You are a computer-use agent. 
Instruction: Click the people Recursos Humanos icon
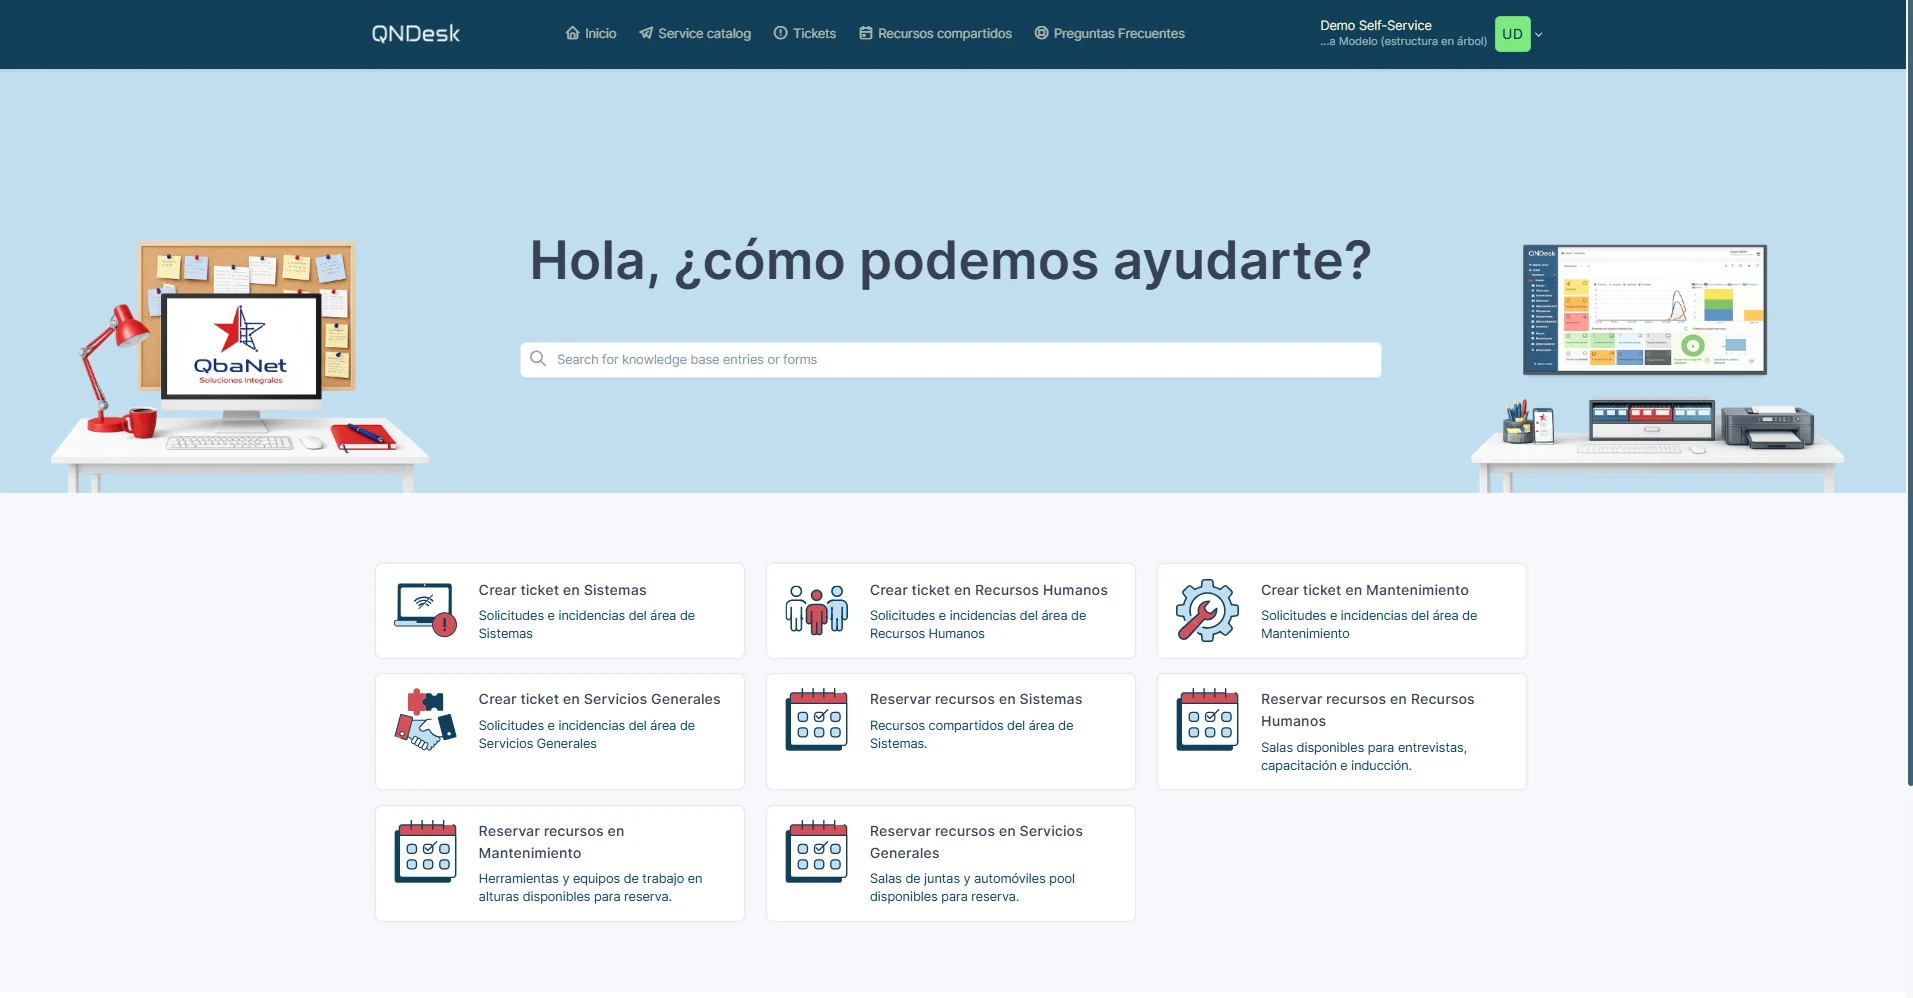pos(817,610)
